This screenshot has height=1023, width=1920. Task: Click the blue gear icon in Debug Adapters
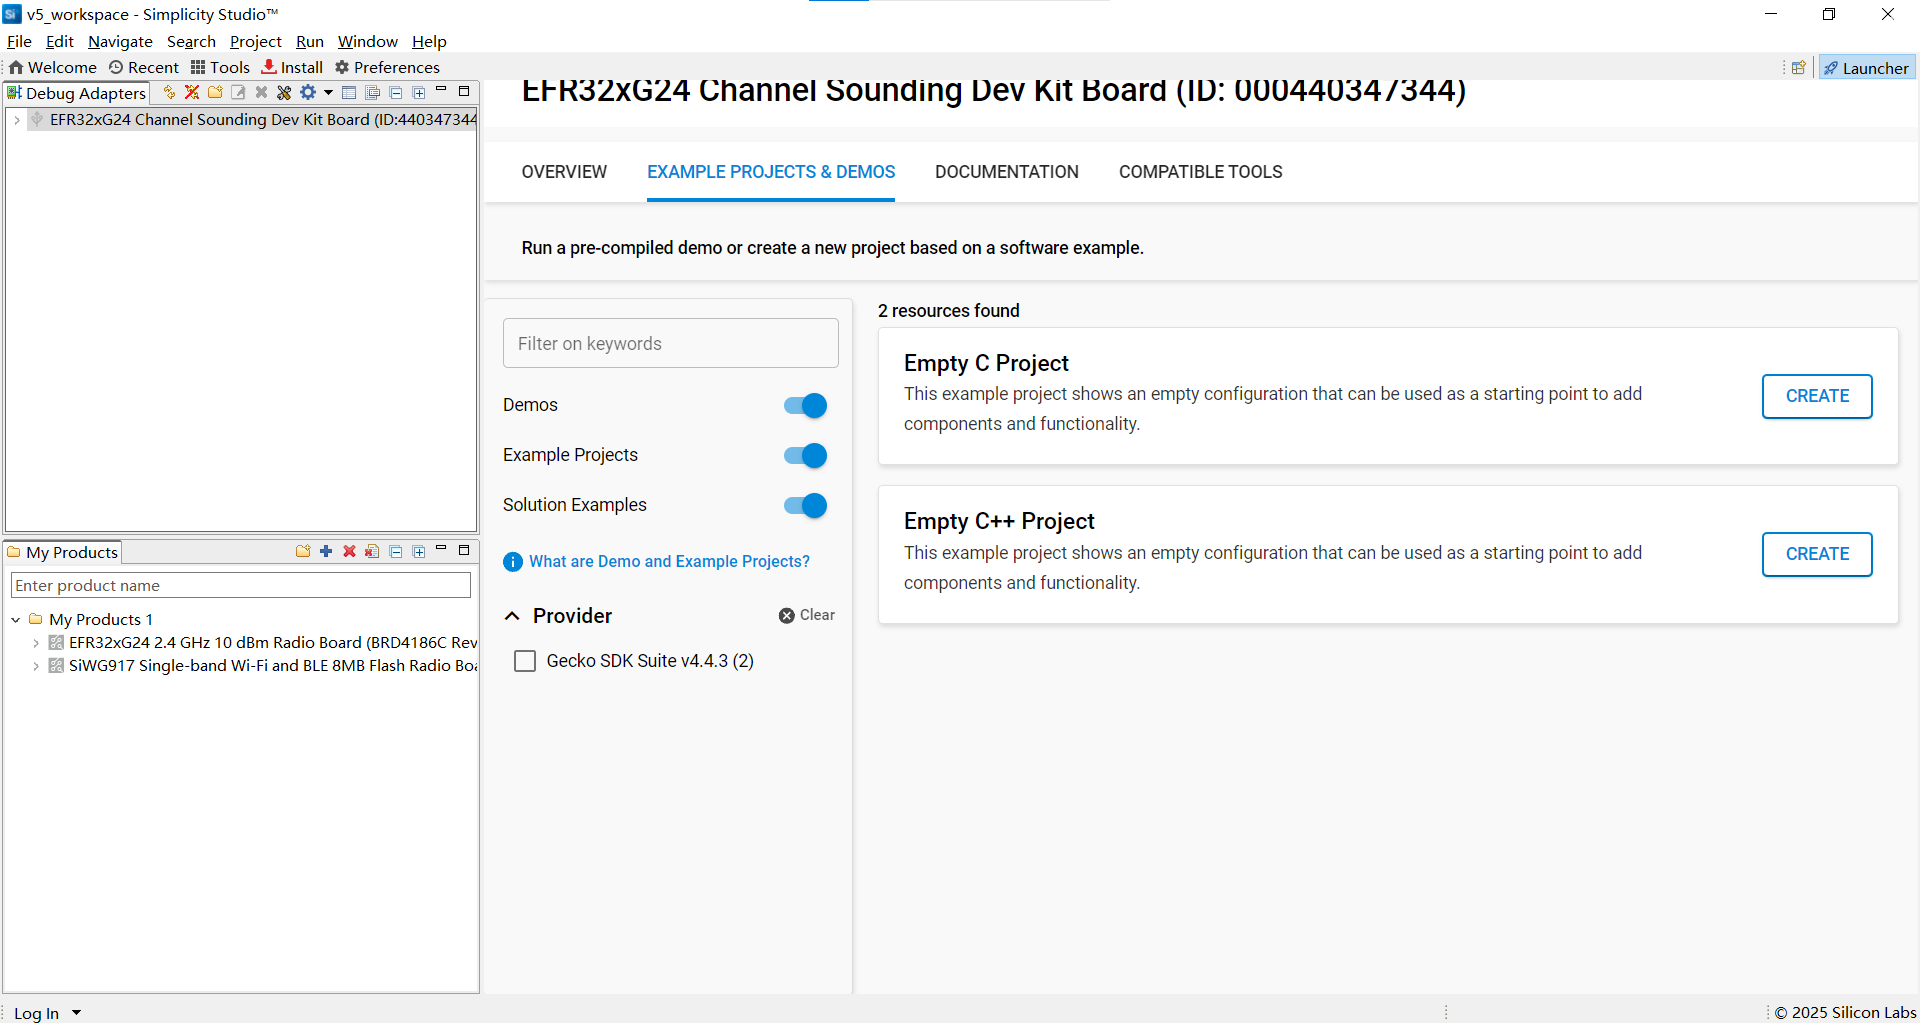308,92
